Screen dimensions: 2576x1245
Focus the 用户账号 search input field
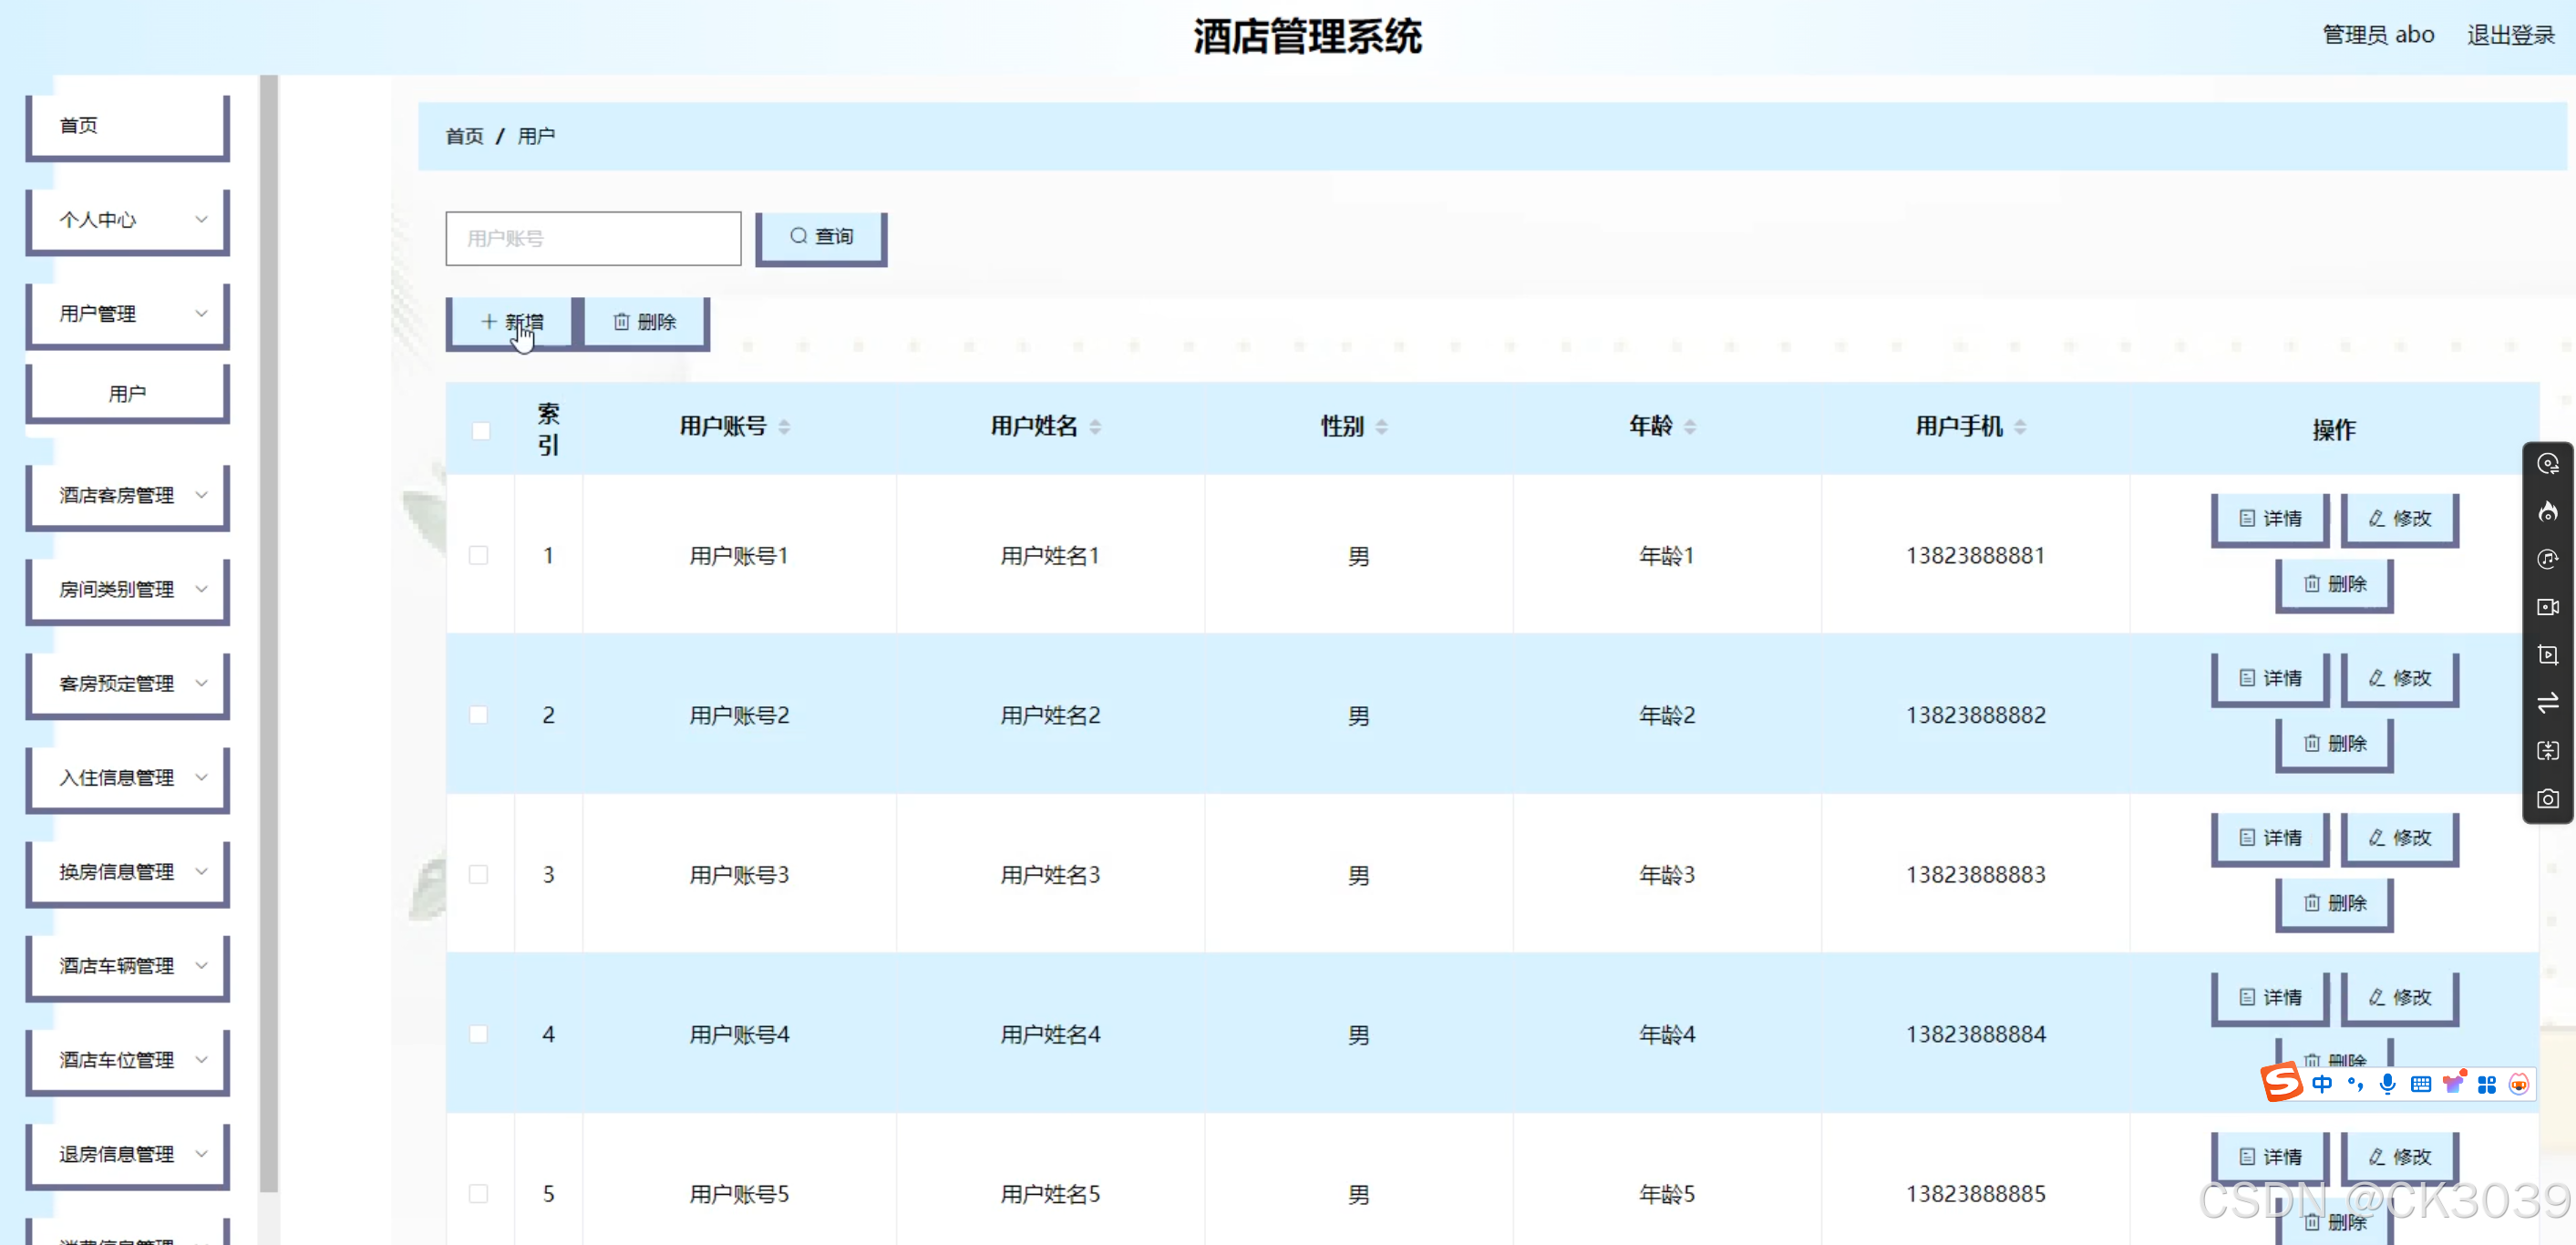[593, 238]
